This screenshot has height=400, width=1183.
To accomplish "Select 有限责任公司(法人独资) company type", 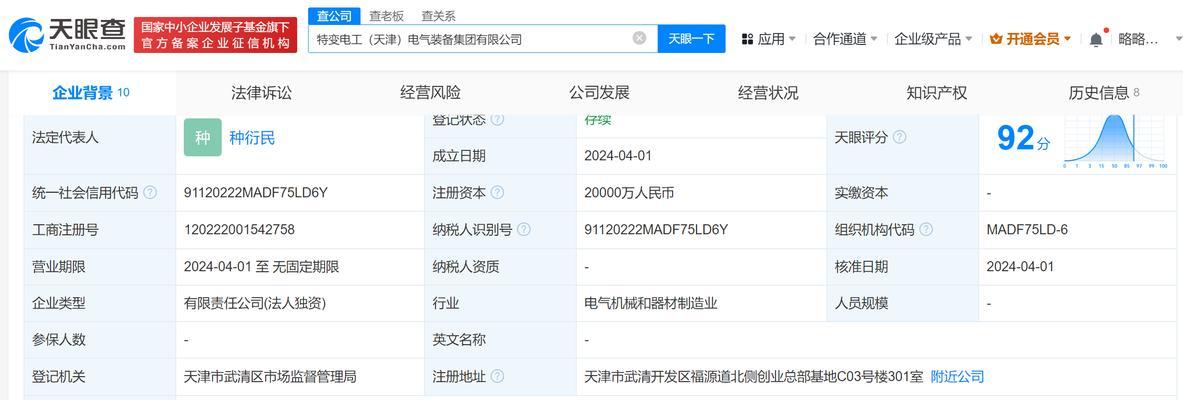I will coord(255,303).
